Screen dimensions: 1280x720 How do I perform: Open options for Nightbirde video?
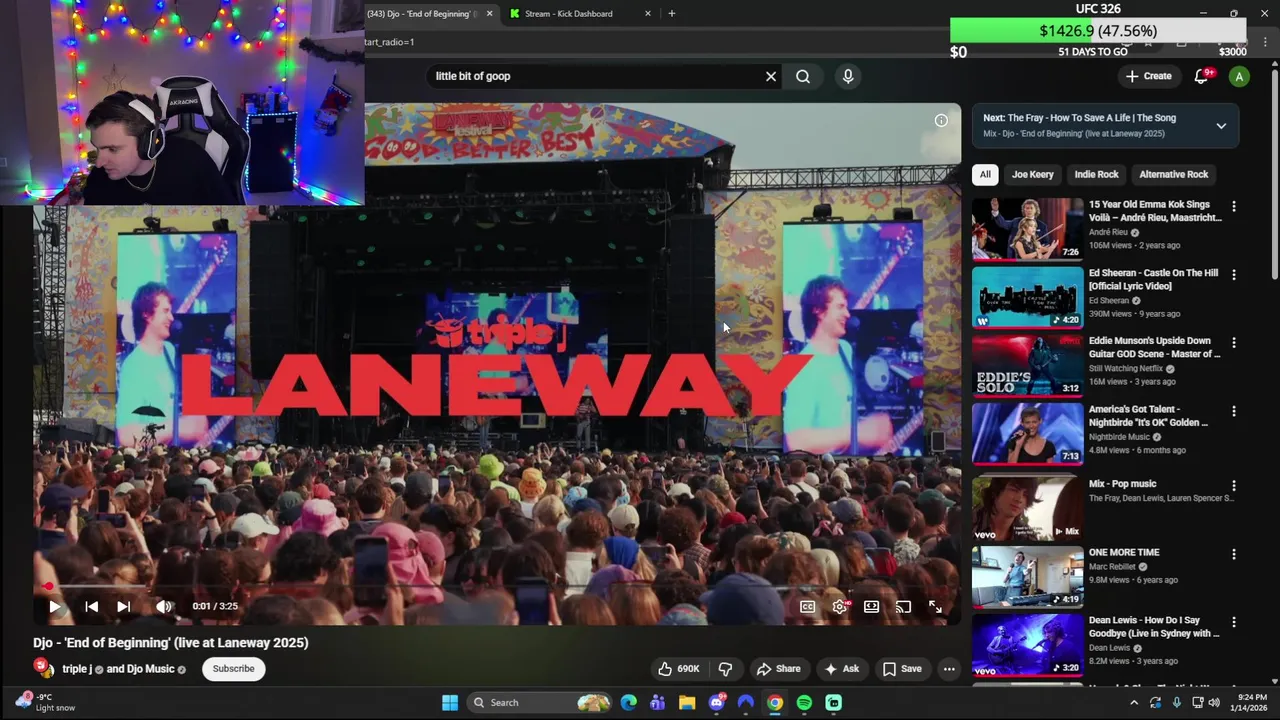pyautogui.click(x=1234, y=411)
